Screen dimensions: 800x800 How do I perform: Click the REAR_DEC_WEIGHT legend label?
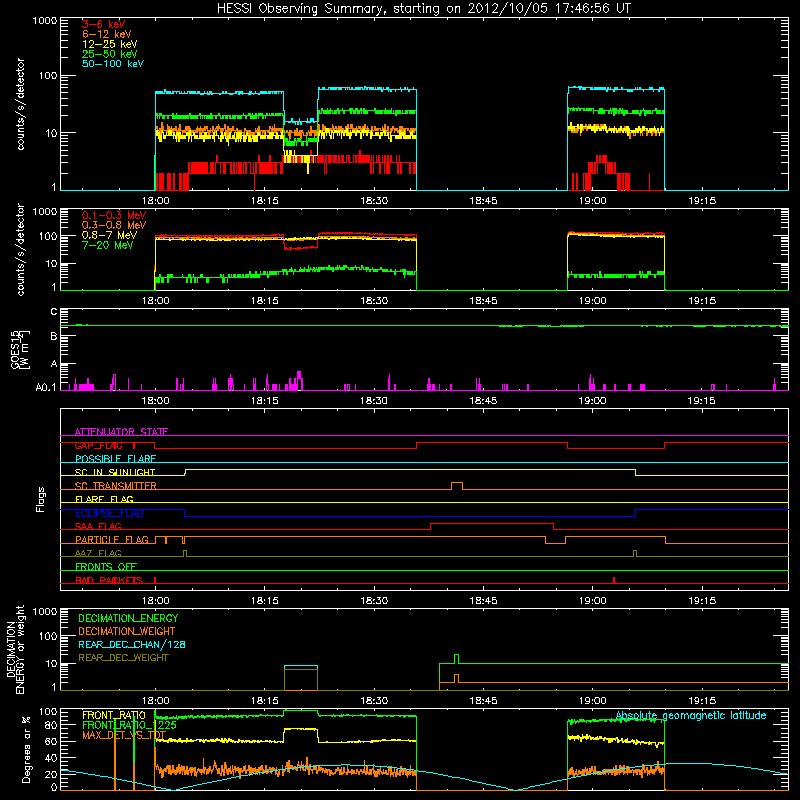[x=123, y=658]
